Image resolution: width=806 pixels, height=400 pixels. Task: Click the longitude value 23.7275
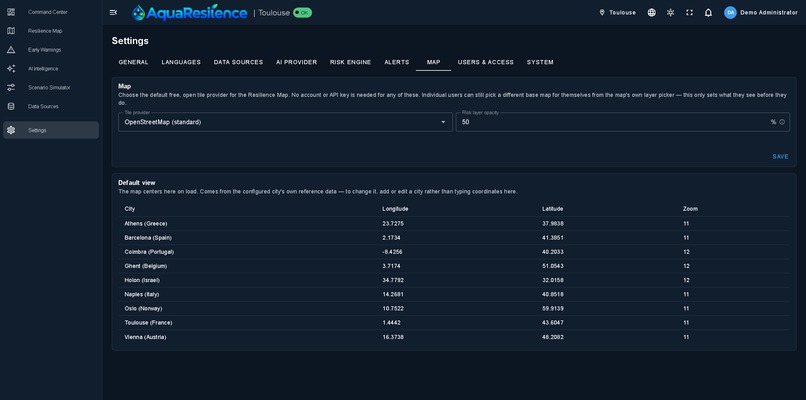(x=393, y=224)
